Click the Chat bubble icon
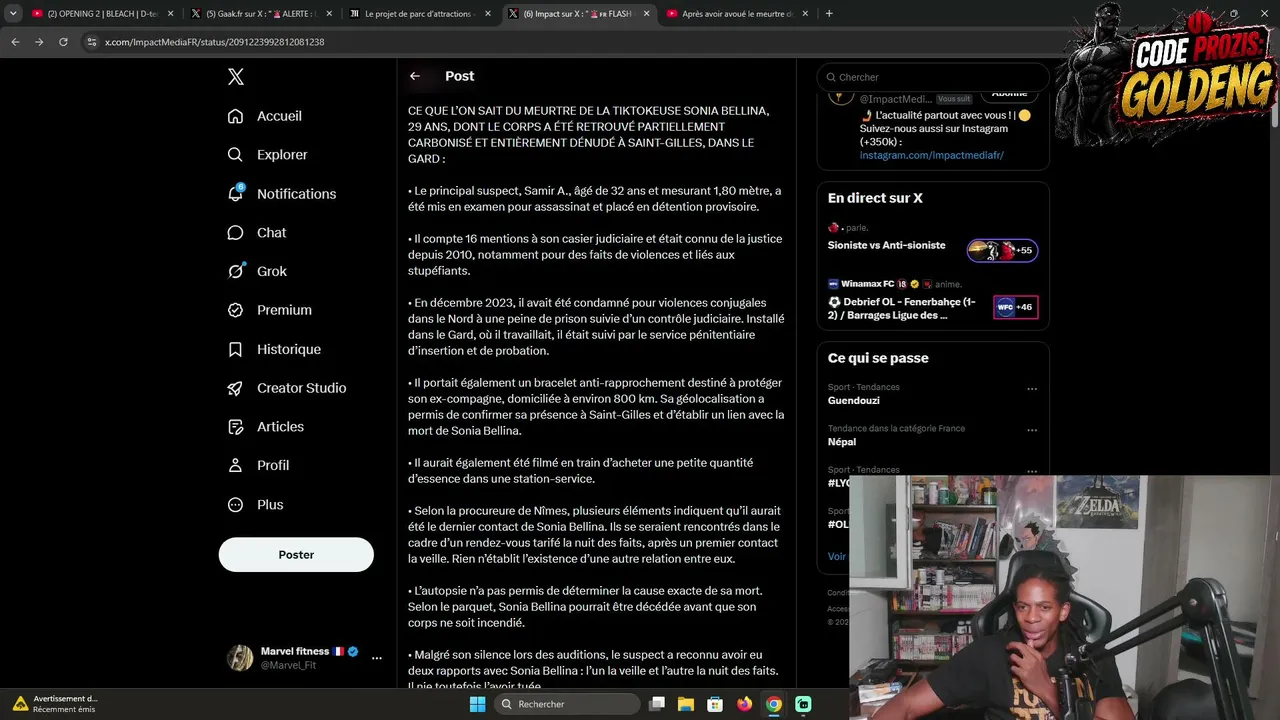 tap(235, 232)
